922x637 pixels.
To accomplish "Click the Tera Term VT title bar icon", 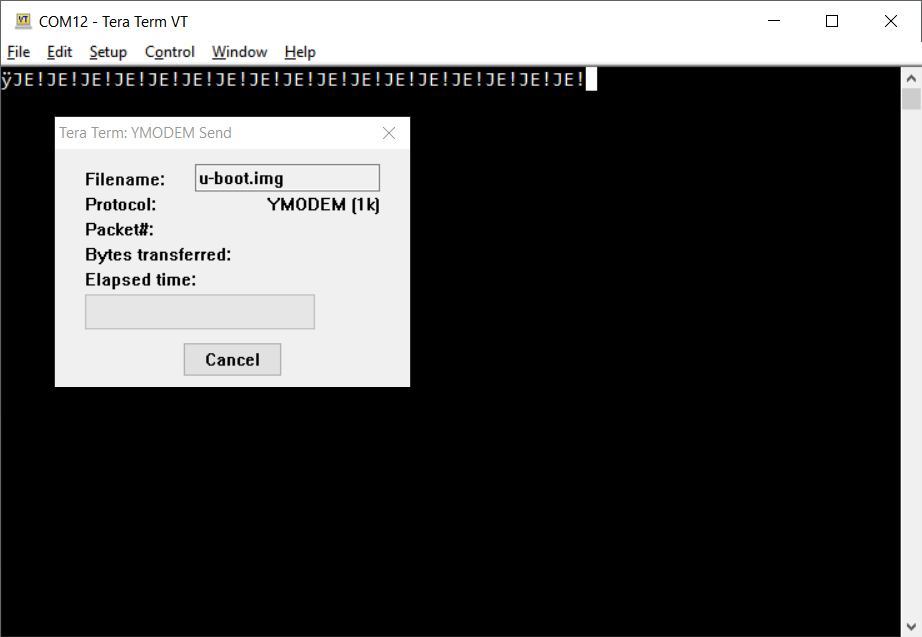I will click(23, 21).
